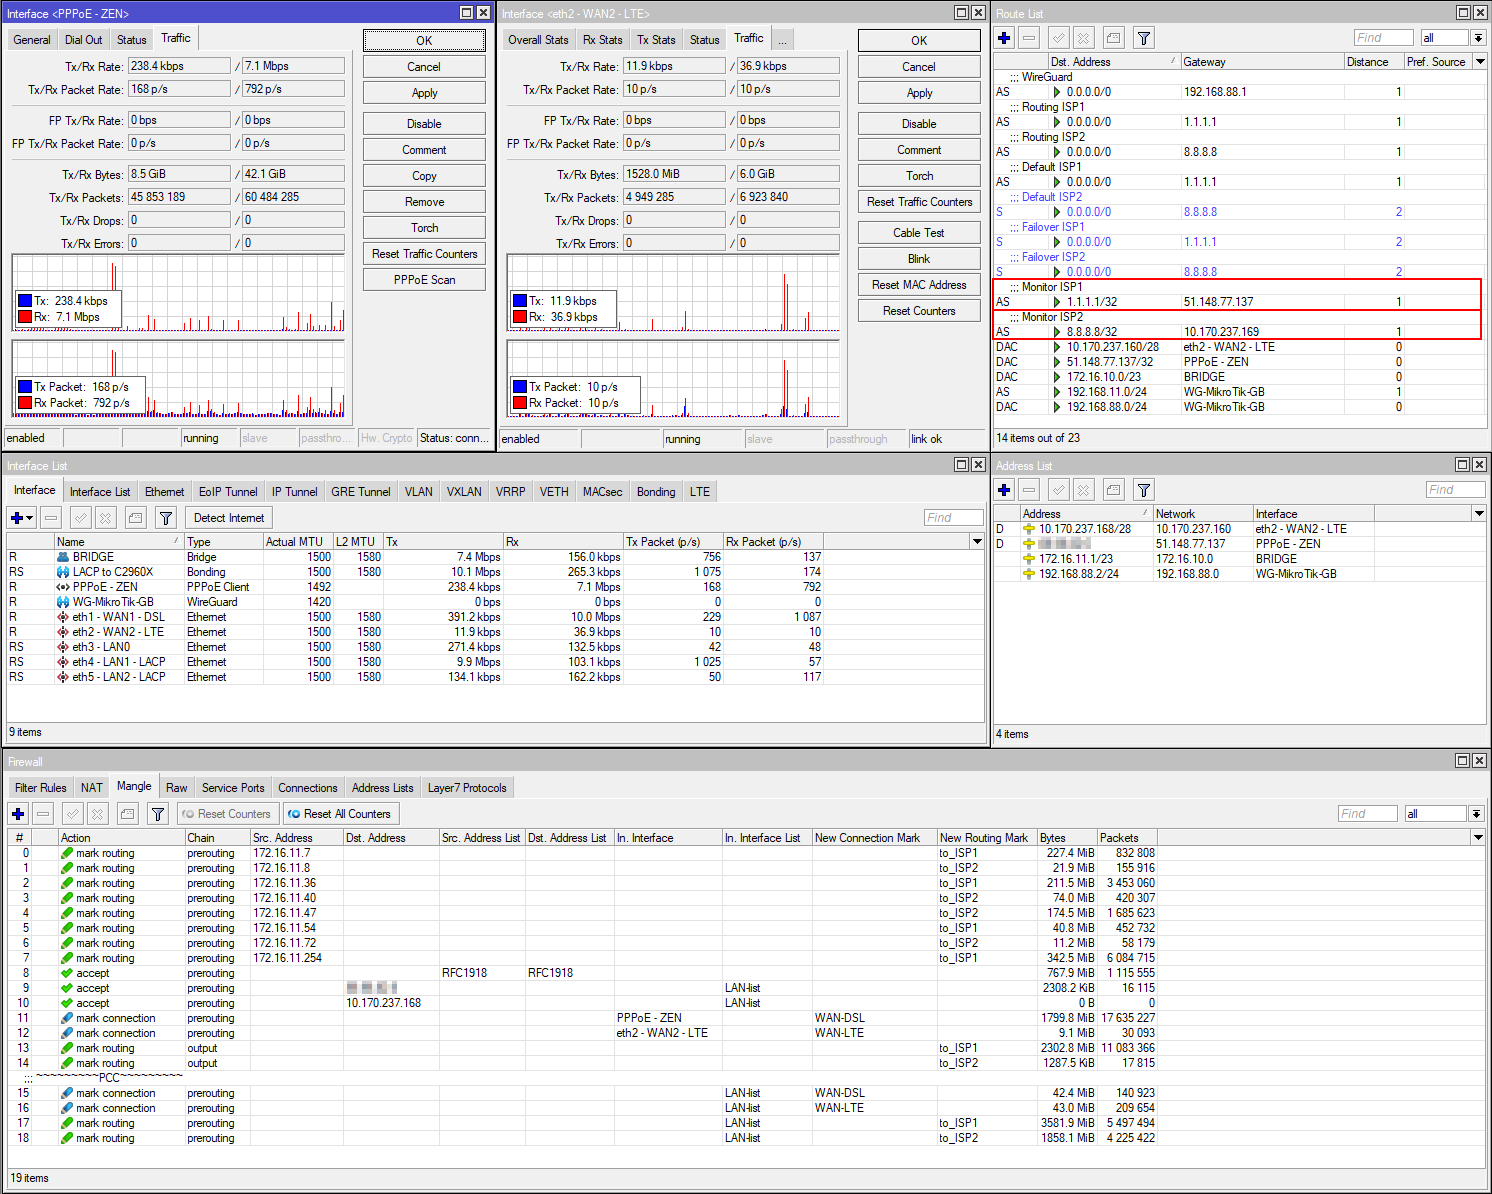Open Firewall table column chooser dropdown arrow

point(1478,837)
